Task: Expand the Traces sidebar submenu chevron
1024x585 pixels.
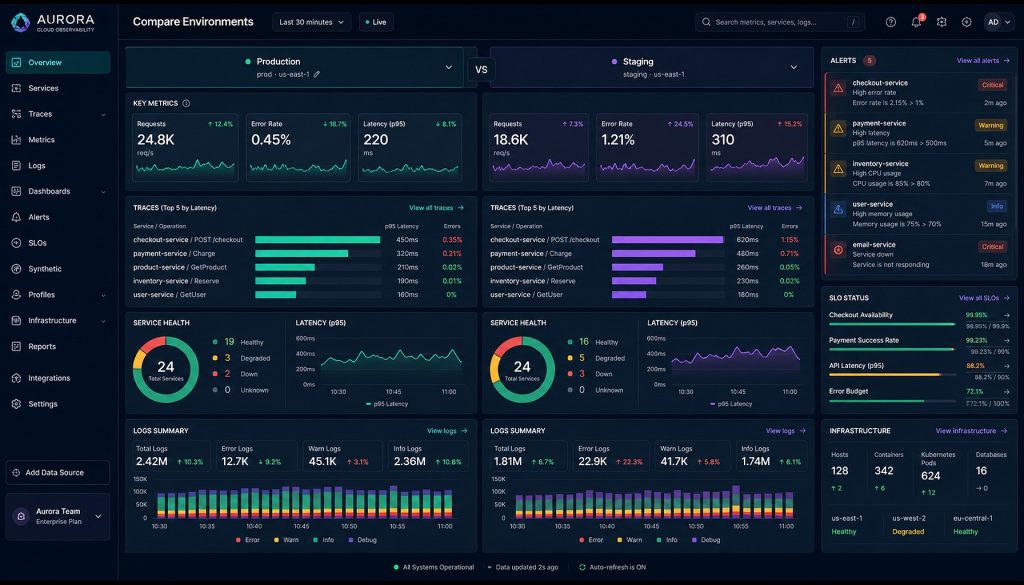Action: tap(103, 114)
